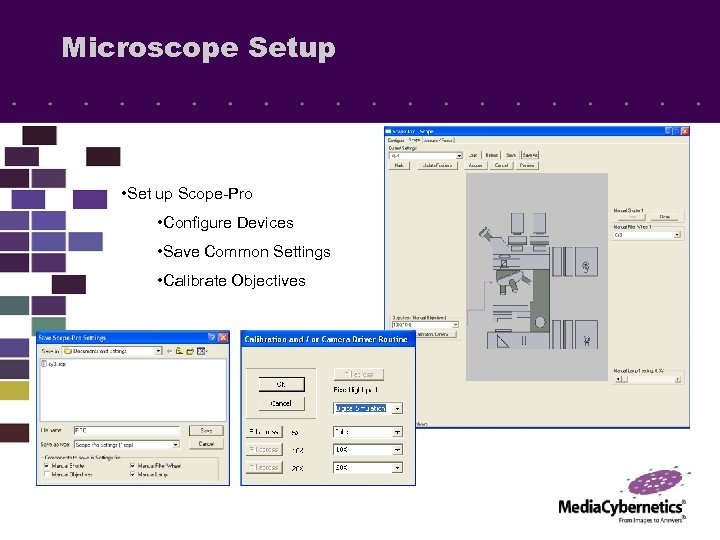Click Cancel in the Calibration dialog

tap(281, 404)
